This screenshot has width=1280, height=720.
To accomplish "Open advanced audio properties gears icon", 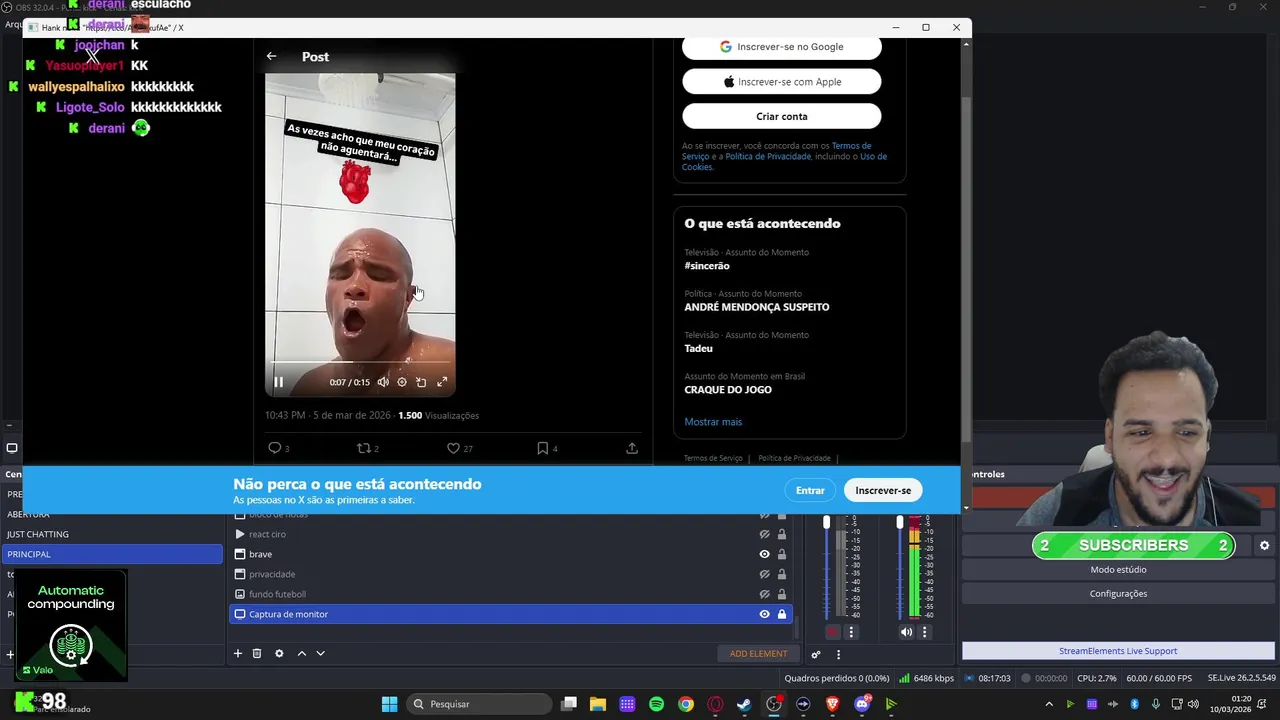I will coord(816,655).
